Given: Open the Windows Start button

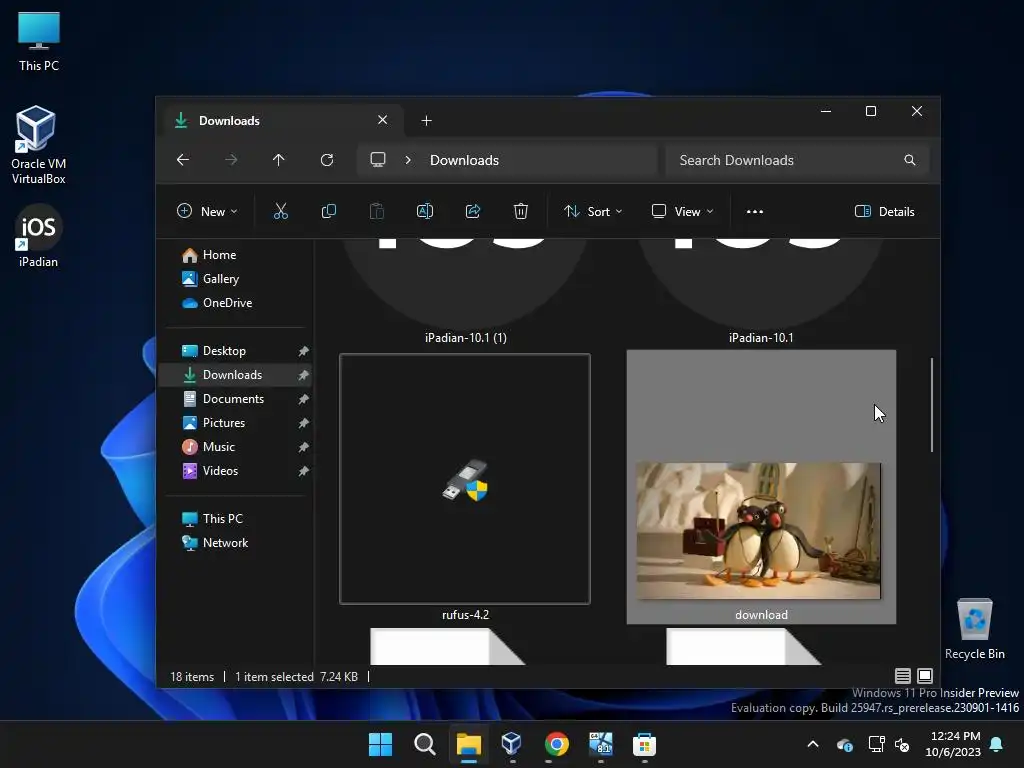Looking at the screenshot, I should tap(380, 744).
